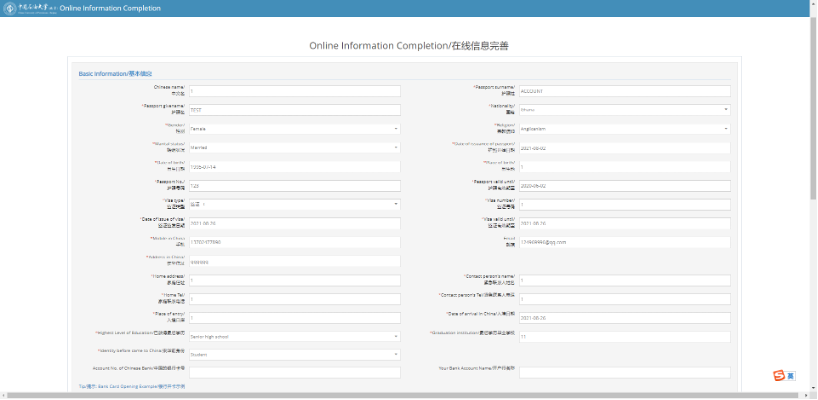
Task: Expand the Highest level of Education dropdown
Action: tap(294, 336)
